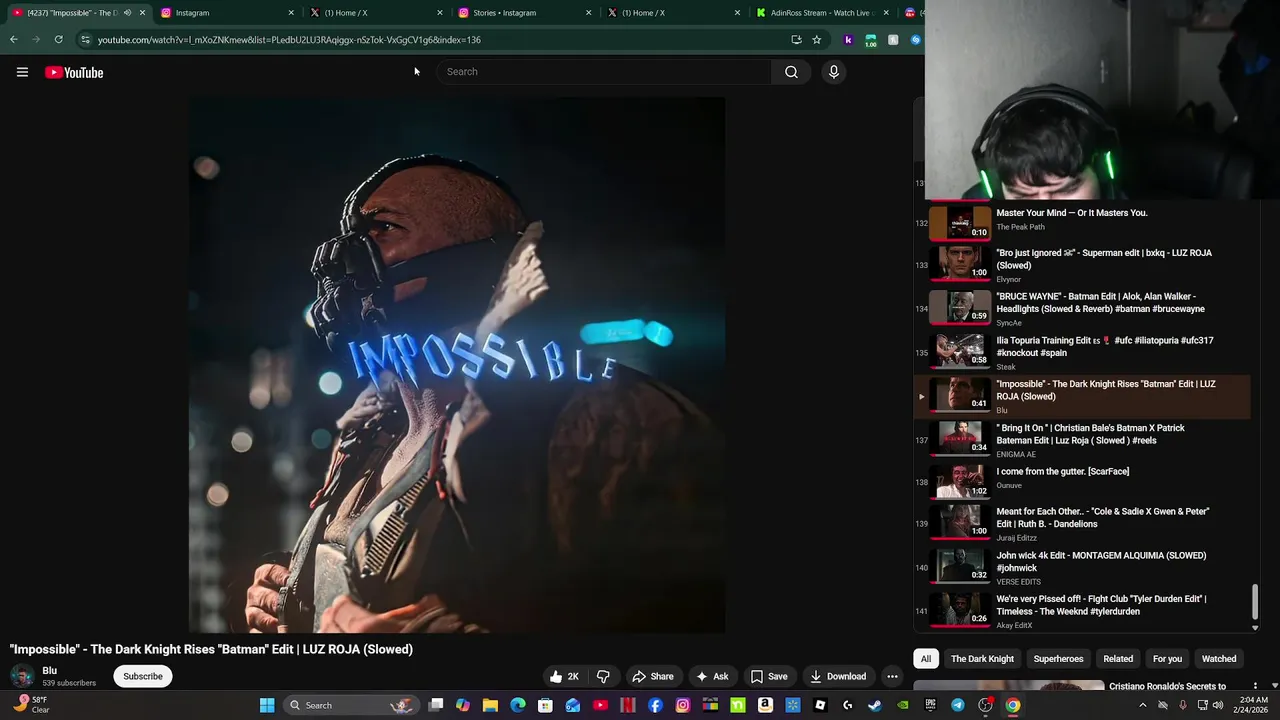Screen dimensions: 1280x720
Task: Like the video with thumbs up
Action: click(x=564, y=676)
